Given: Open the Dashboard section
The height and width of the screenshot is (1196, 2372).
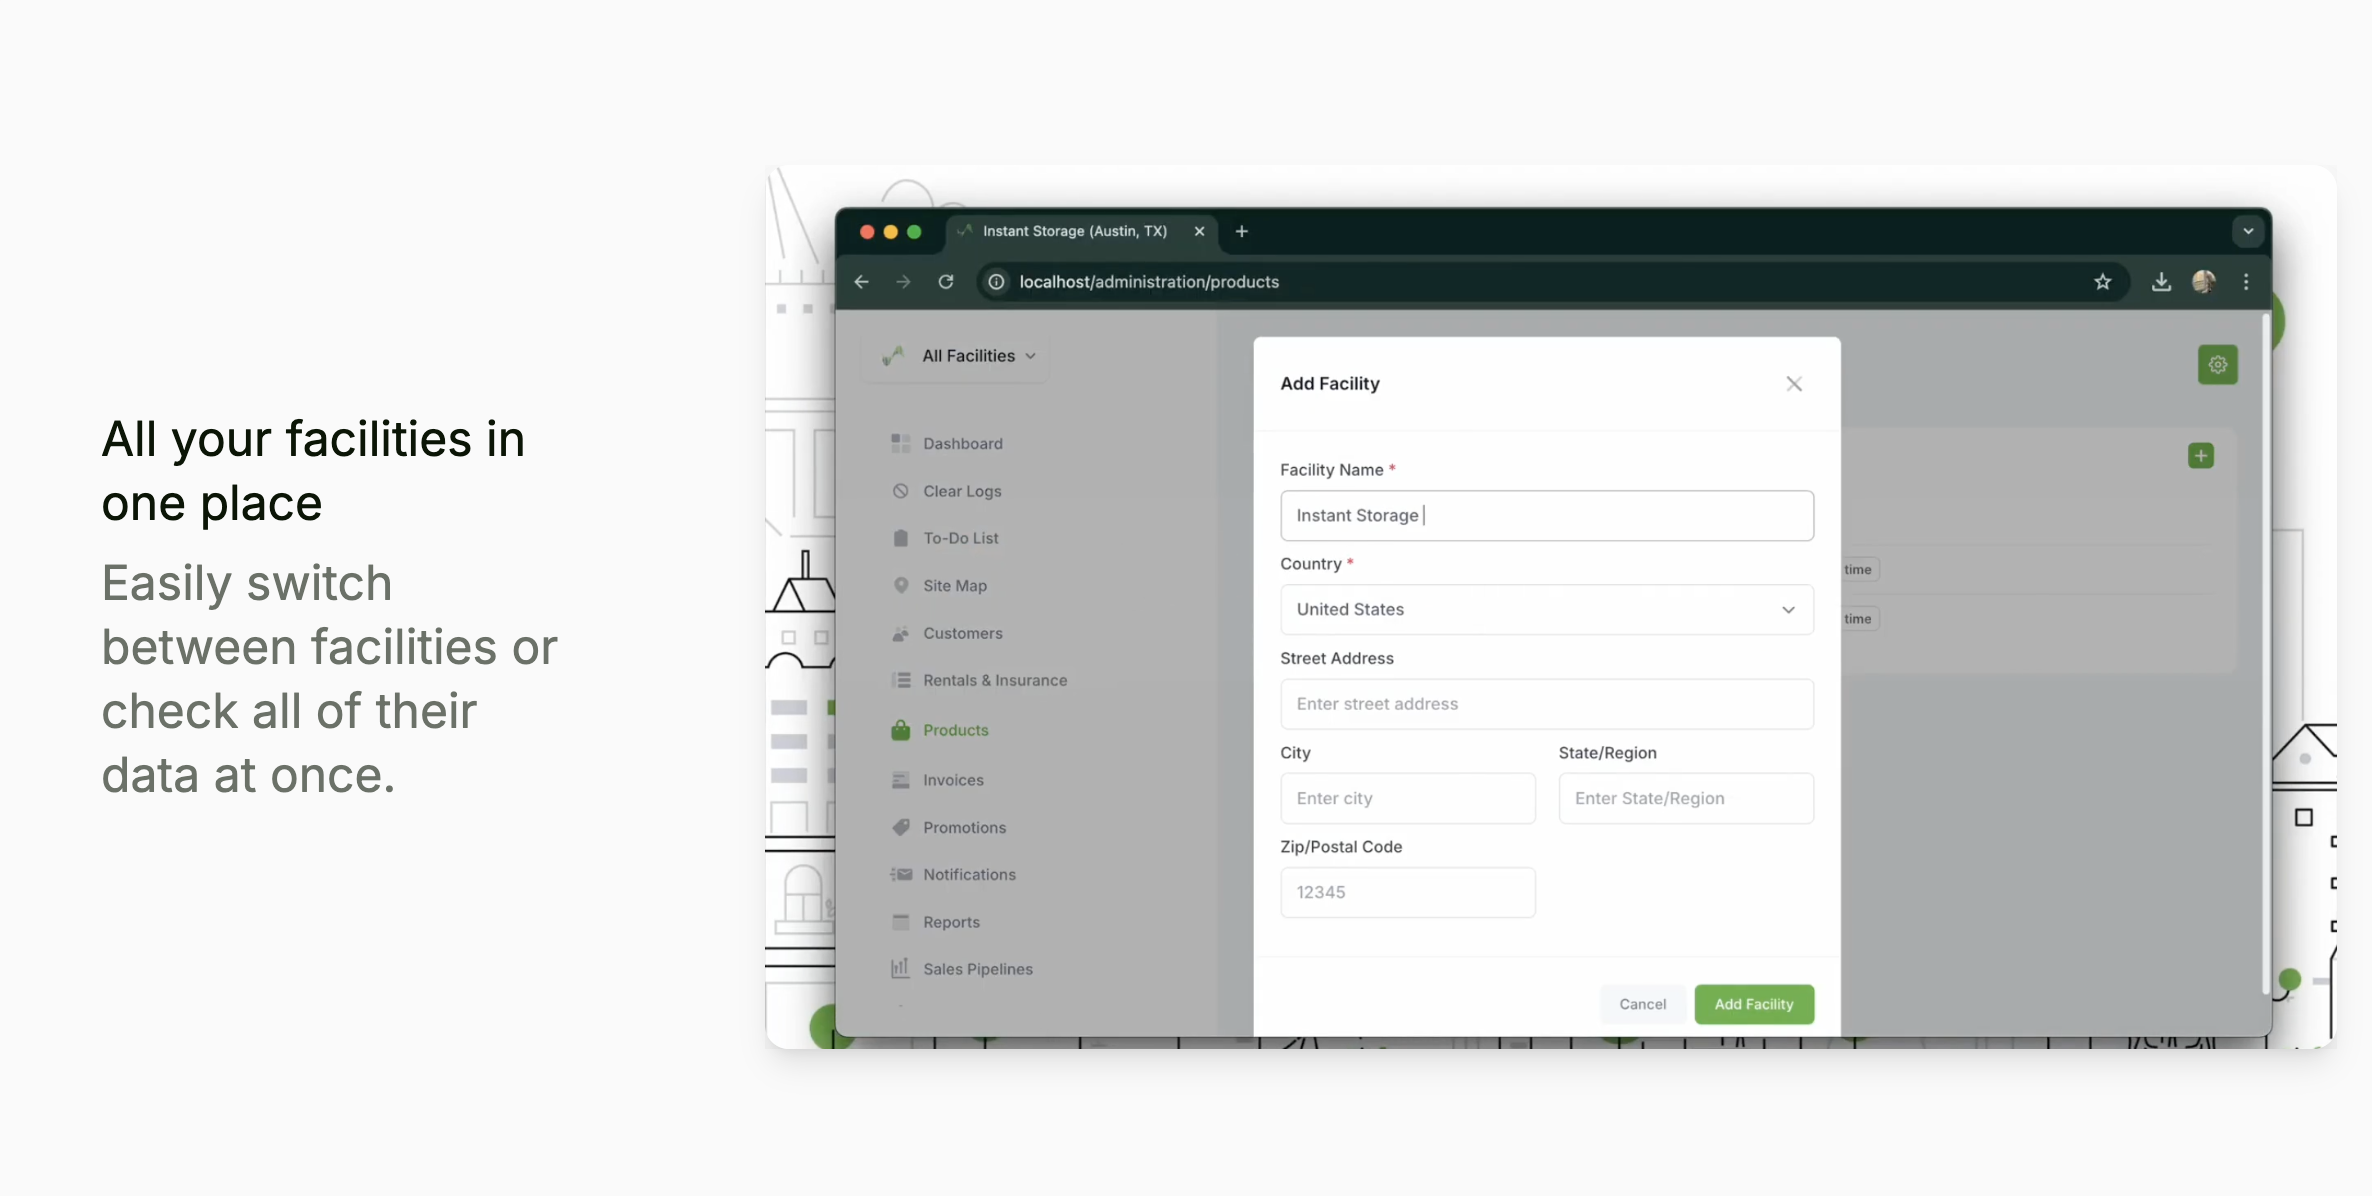Looking at the screenshot, I should (961, 443).
